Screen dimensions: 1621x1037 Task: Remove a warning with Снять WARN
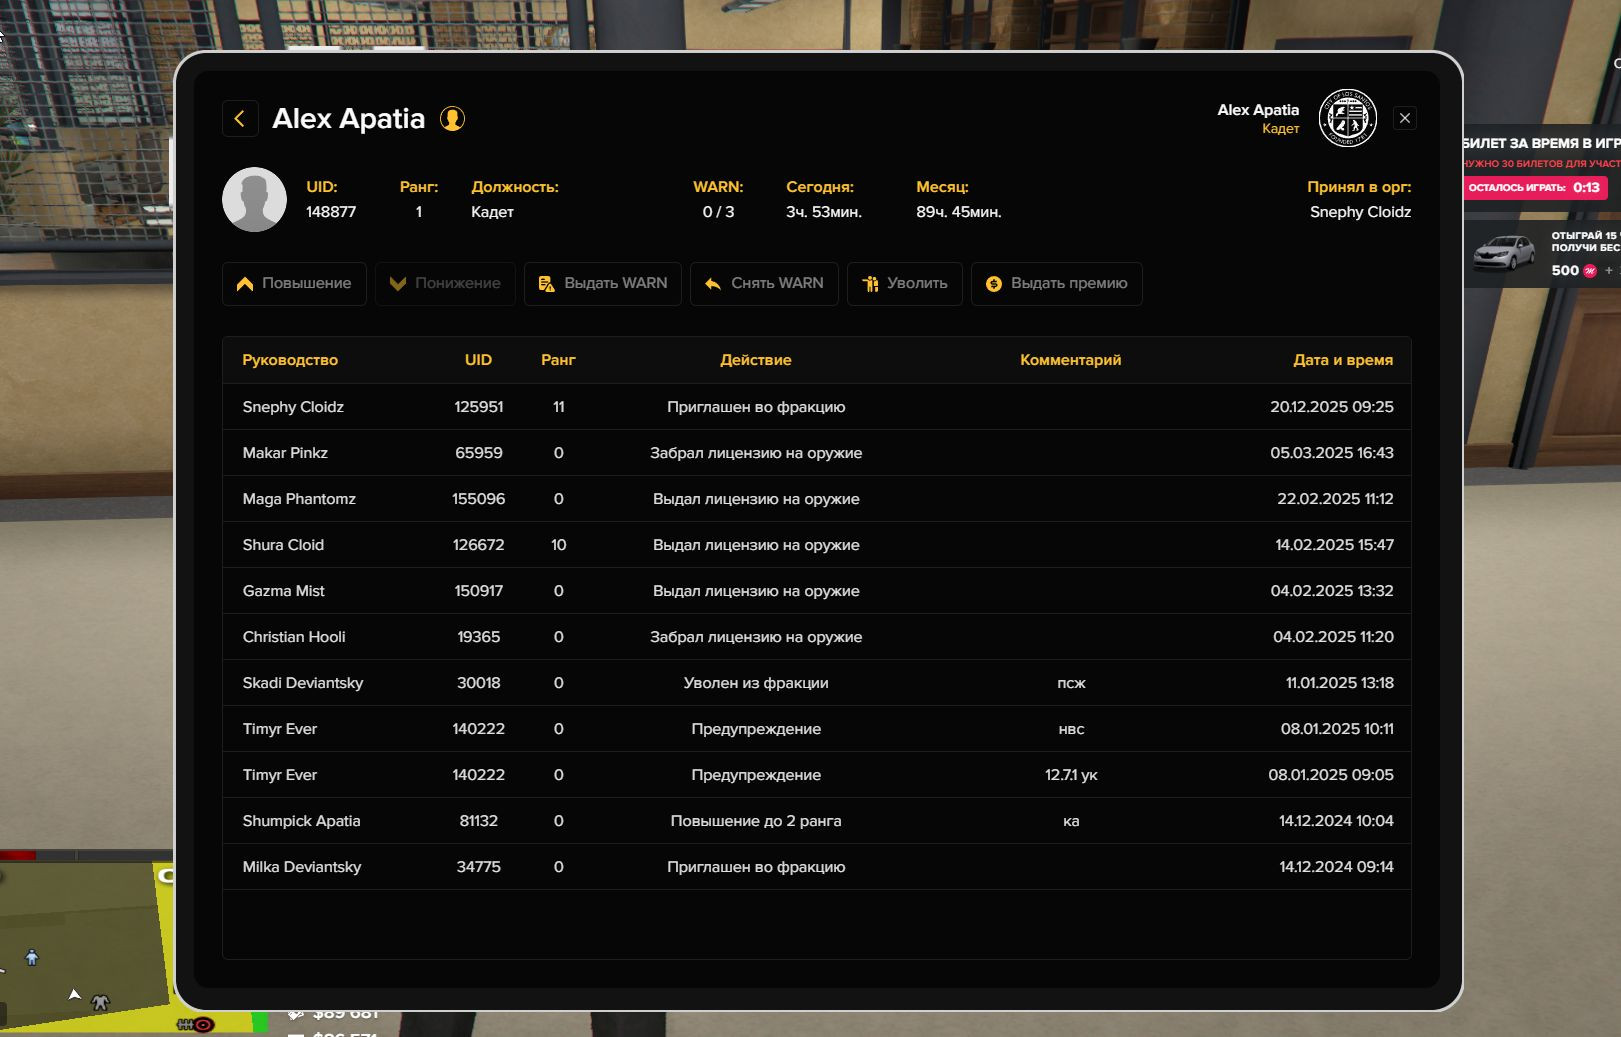click(x=764, y=284)
